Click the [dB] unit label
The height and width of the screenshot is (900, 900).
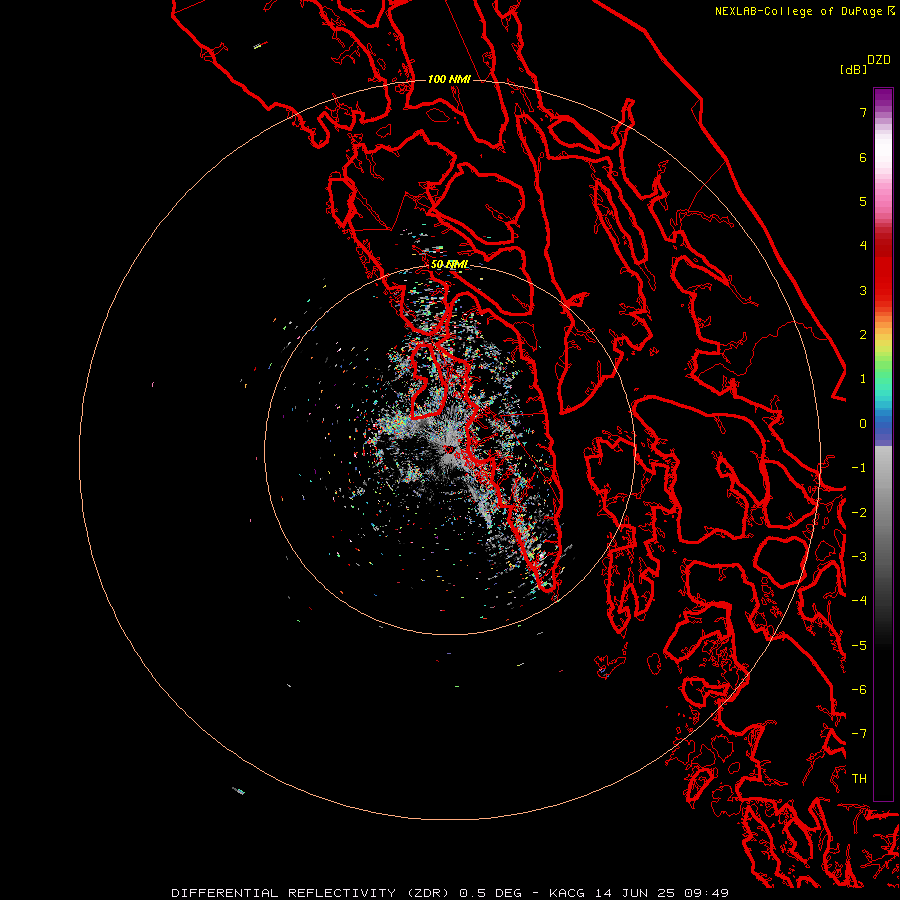[x=853, y=69]
